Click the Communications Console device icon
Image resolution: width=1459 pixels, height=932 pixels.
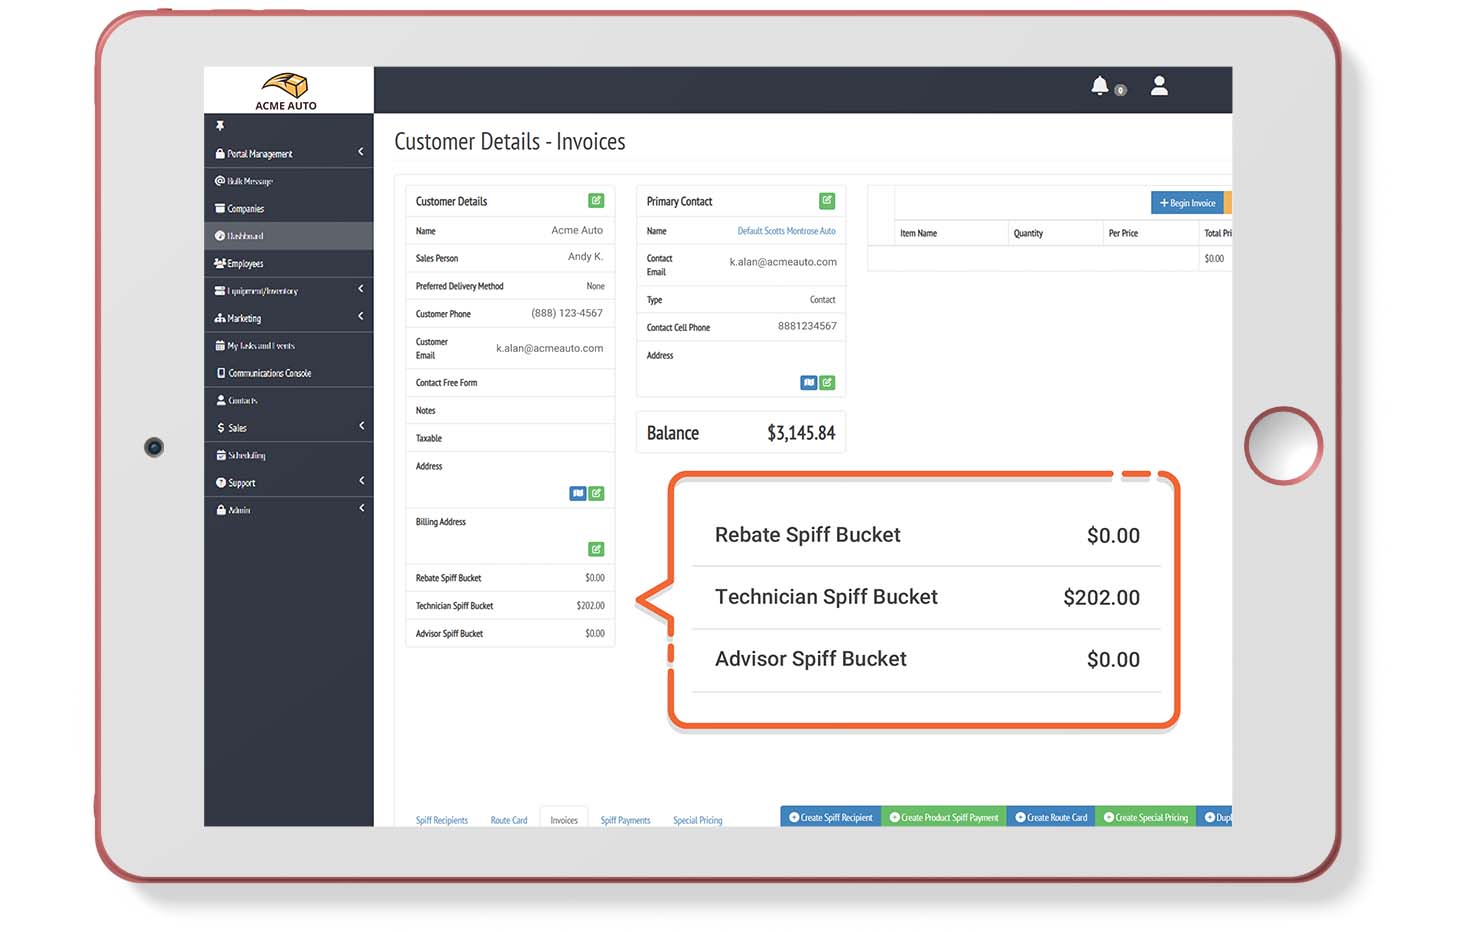coord(221,373)
